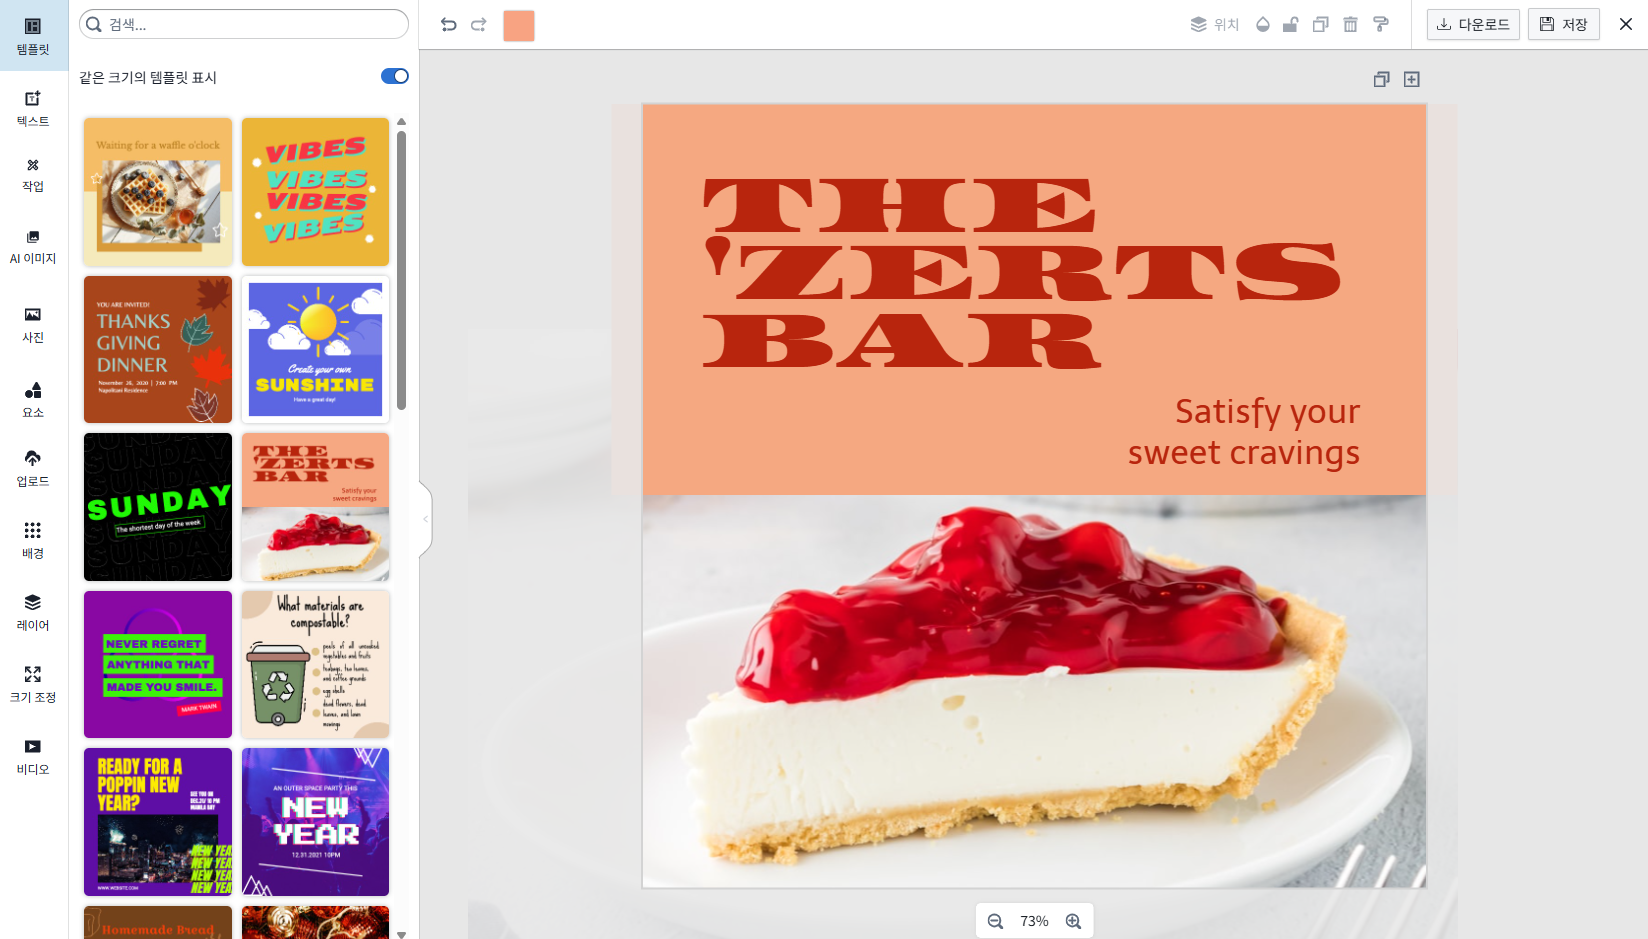Open the 위치 layer position dropdown
Viewport: 1648px width, 939px height.
pos(1215,25)
